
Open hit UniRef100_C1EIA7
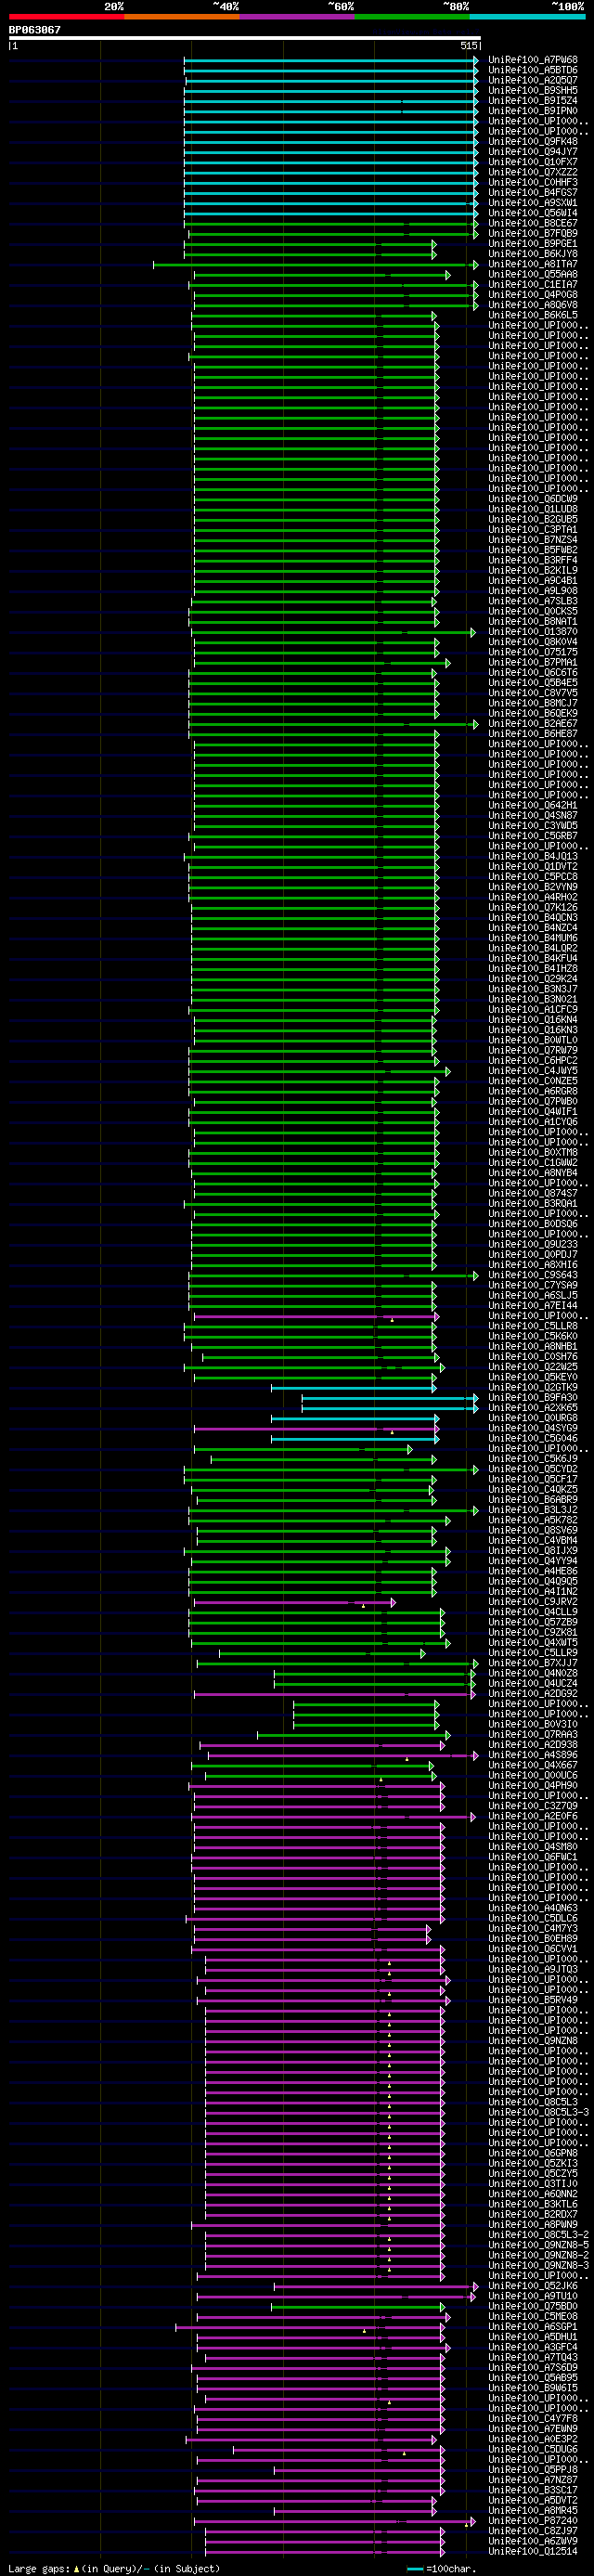[533, 285]
